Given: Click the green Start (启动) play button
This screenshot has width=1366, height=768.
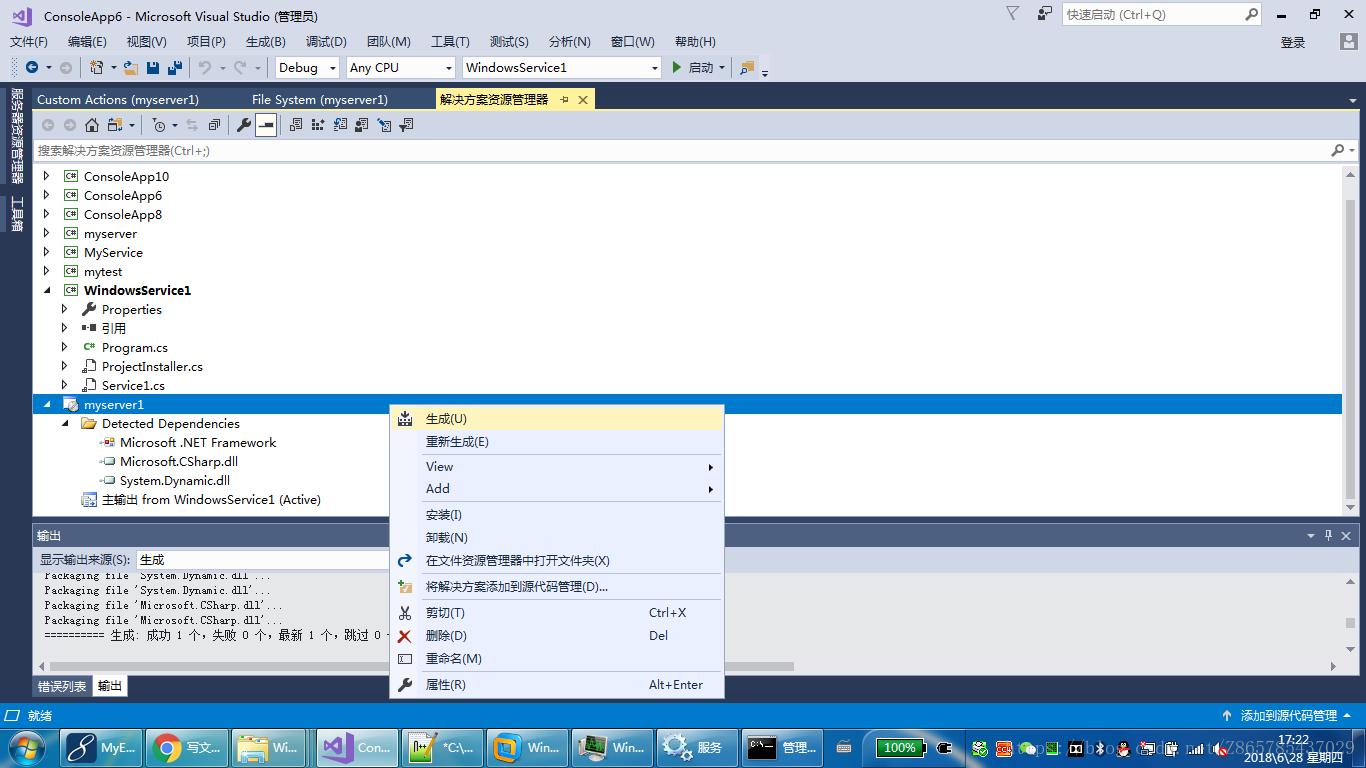Looking at the screenshot, I should tap(677, 67).
